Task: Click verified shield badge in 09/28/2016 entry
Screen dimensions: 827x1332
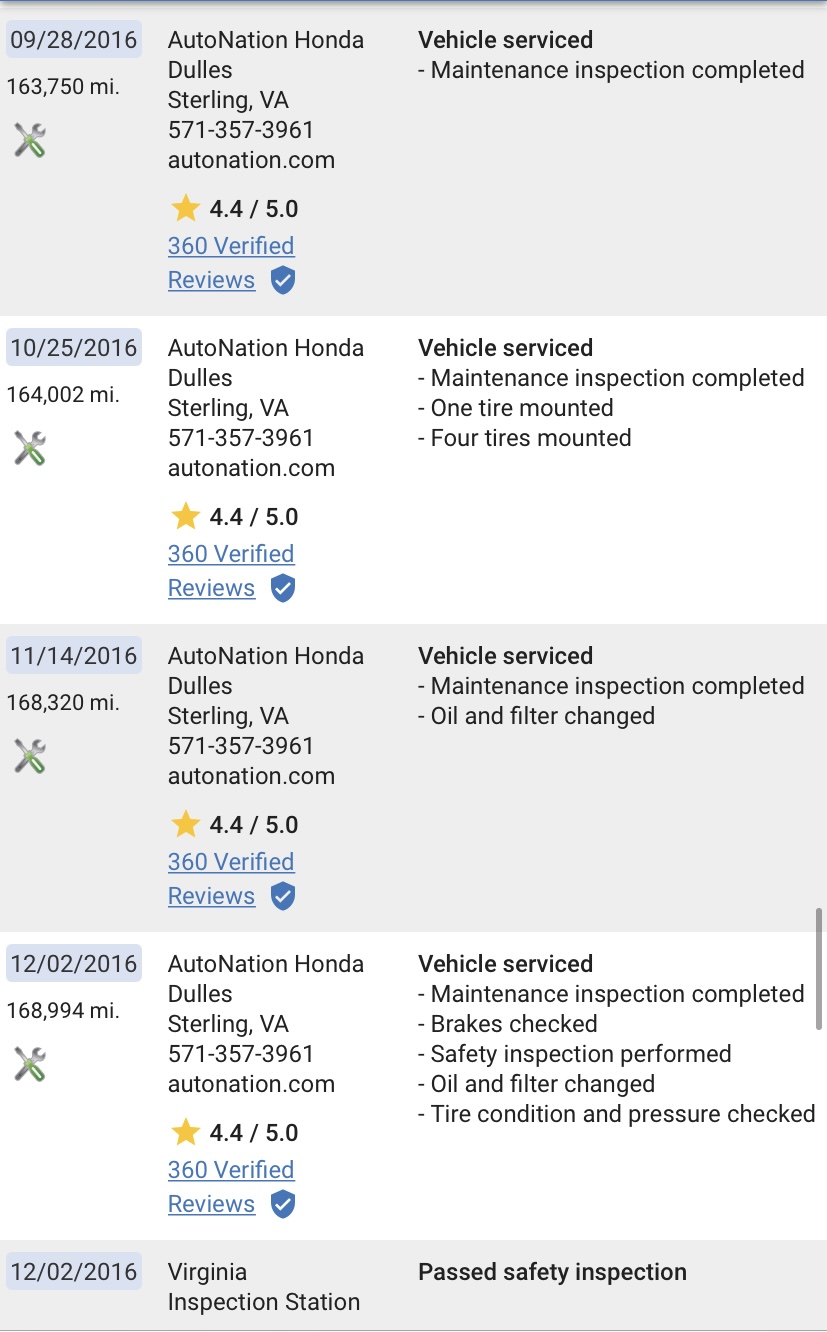Action: point(283,281)
